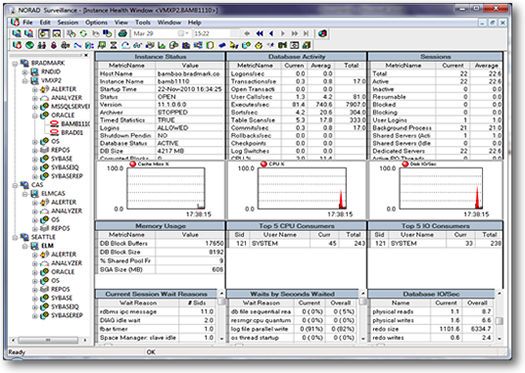Click the Top 5 IO Consumers header
This screenshot has width=525, height=373.
pos(435,226)
